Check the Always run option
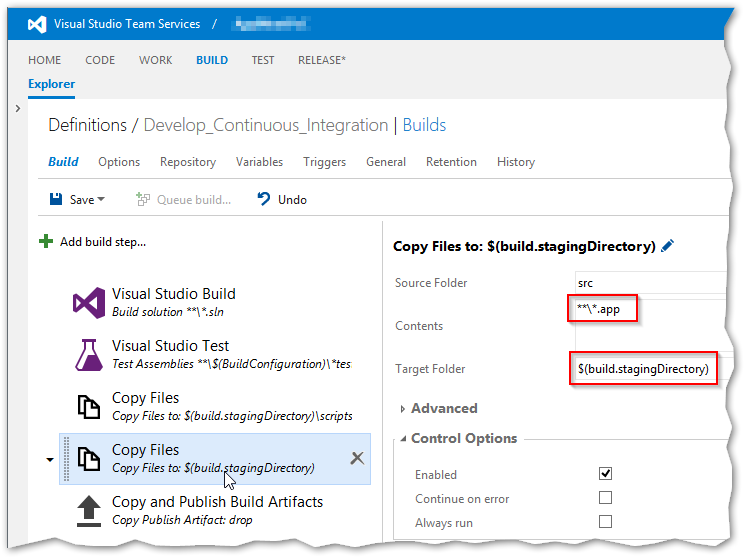 coord(605,522)
